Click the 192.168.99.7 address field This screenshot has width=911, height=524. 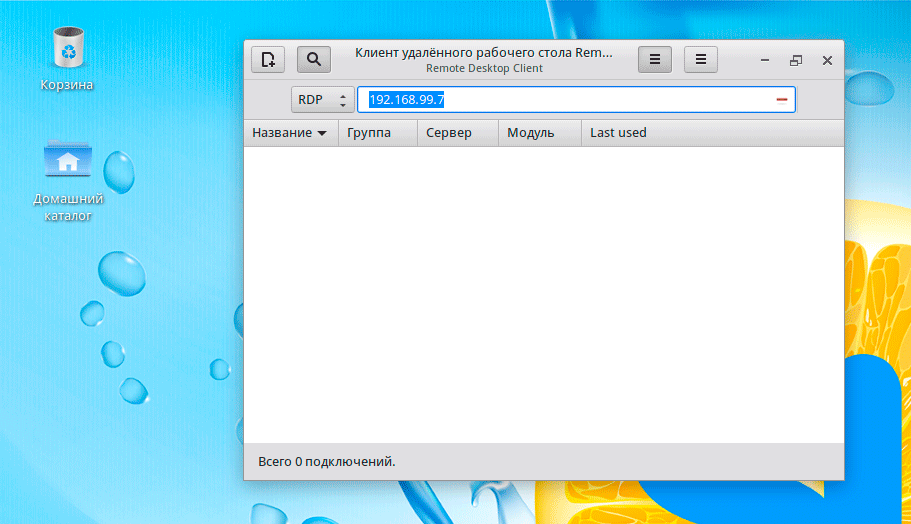[x=560, y=100]
